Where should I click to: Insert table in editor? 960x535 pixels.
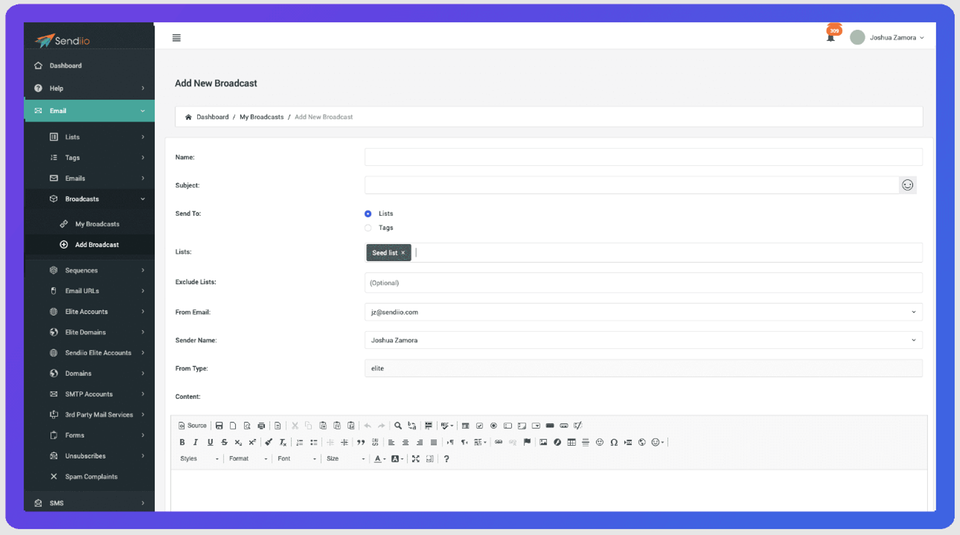click(x=571, y=442)
